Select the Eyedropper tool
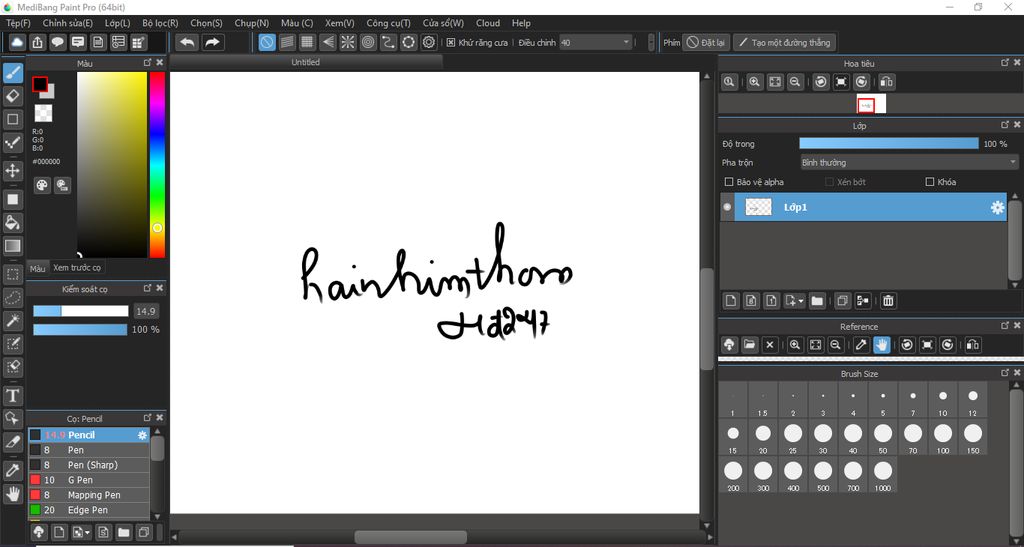1024x547 pixels. [12, 470]
